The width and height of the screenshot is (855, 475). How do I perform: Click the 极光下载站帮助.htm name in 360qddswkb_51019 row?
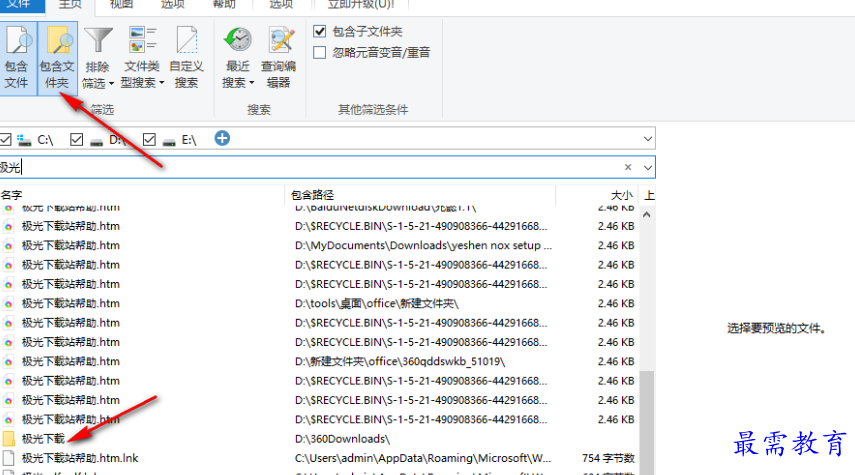pos(70,362)
